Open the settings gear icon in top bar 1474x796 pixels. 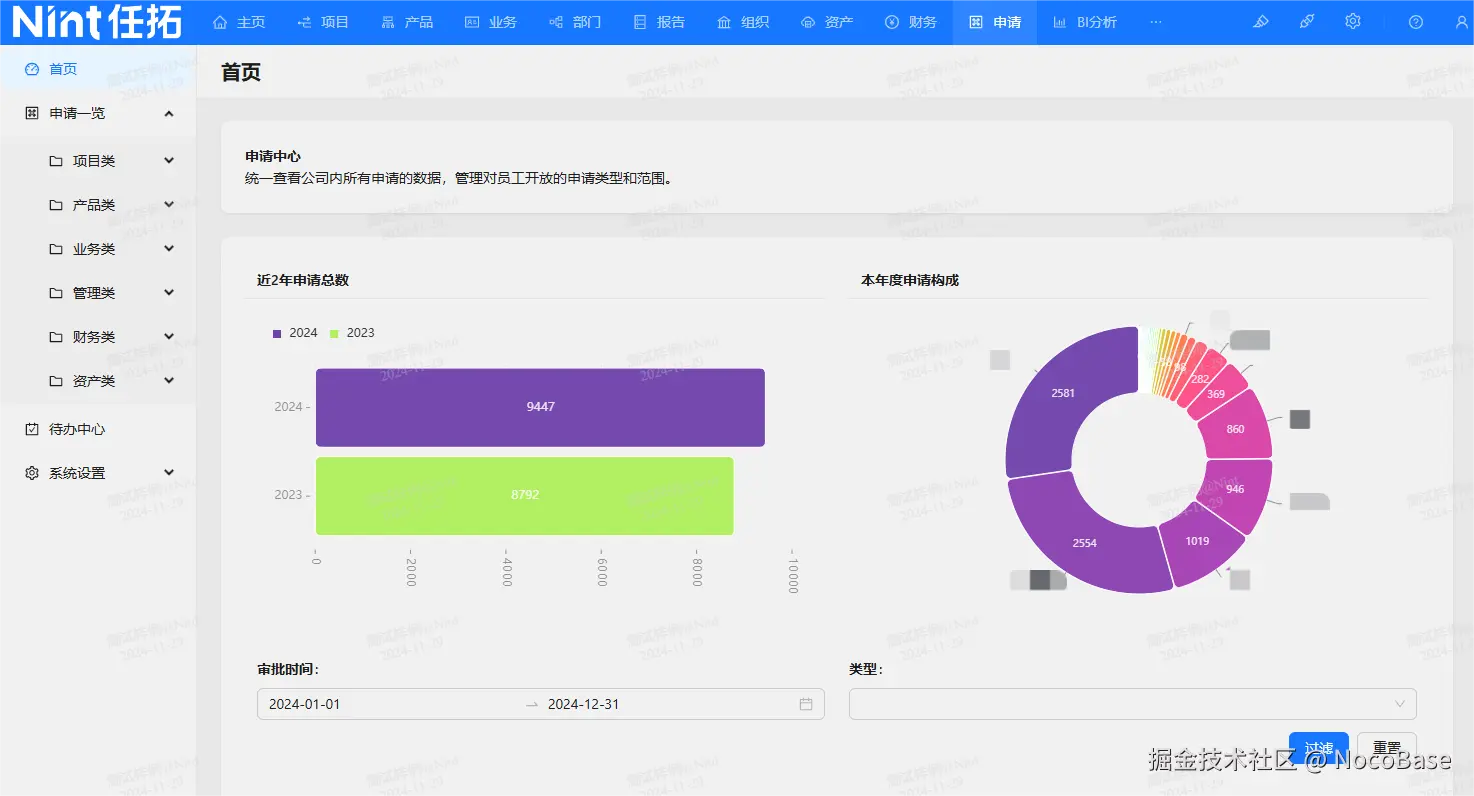coord(1352,21)
